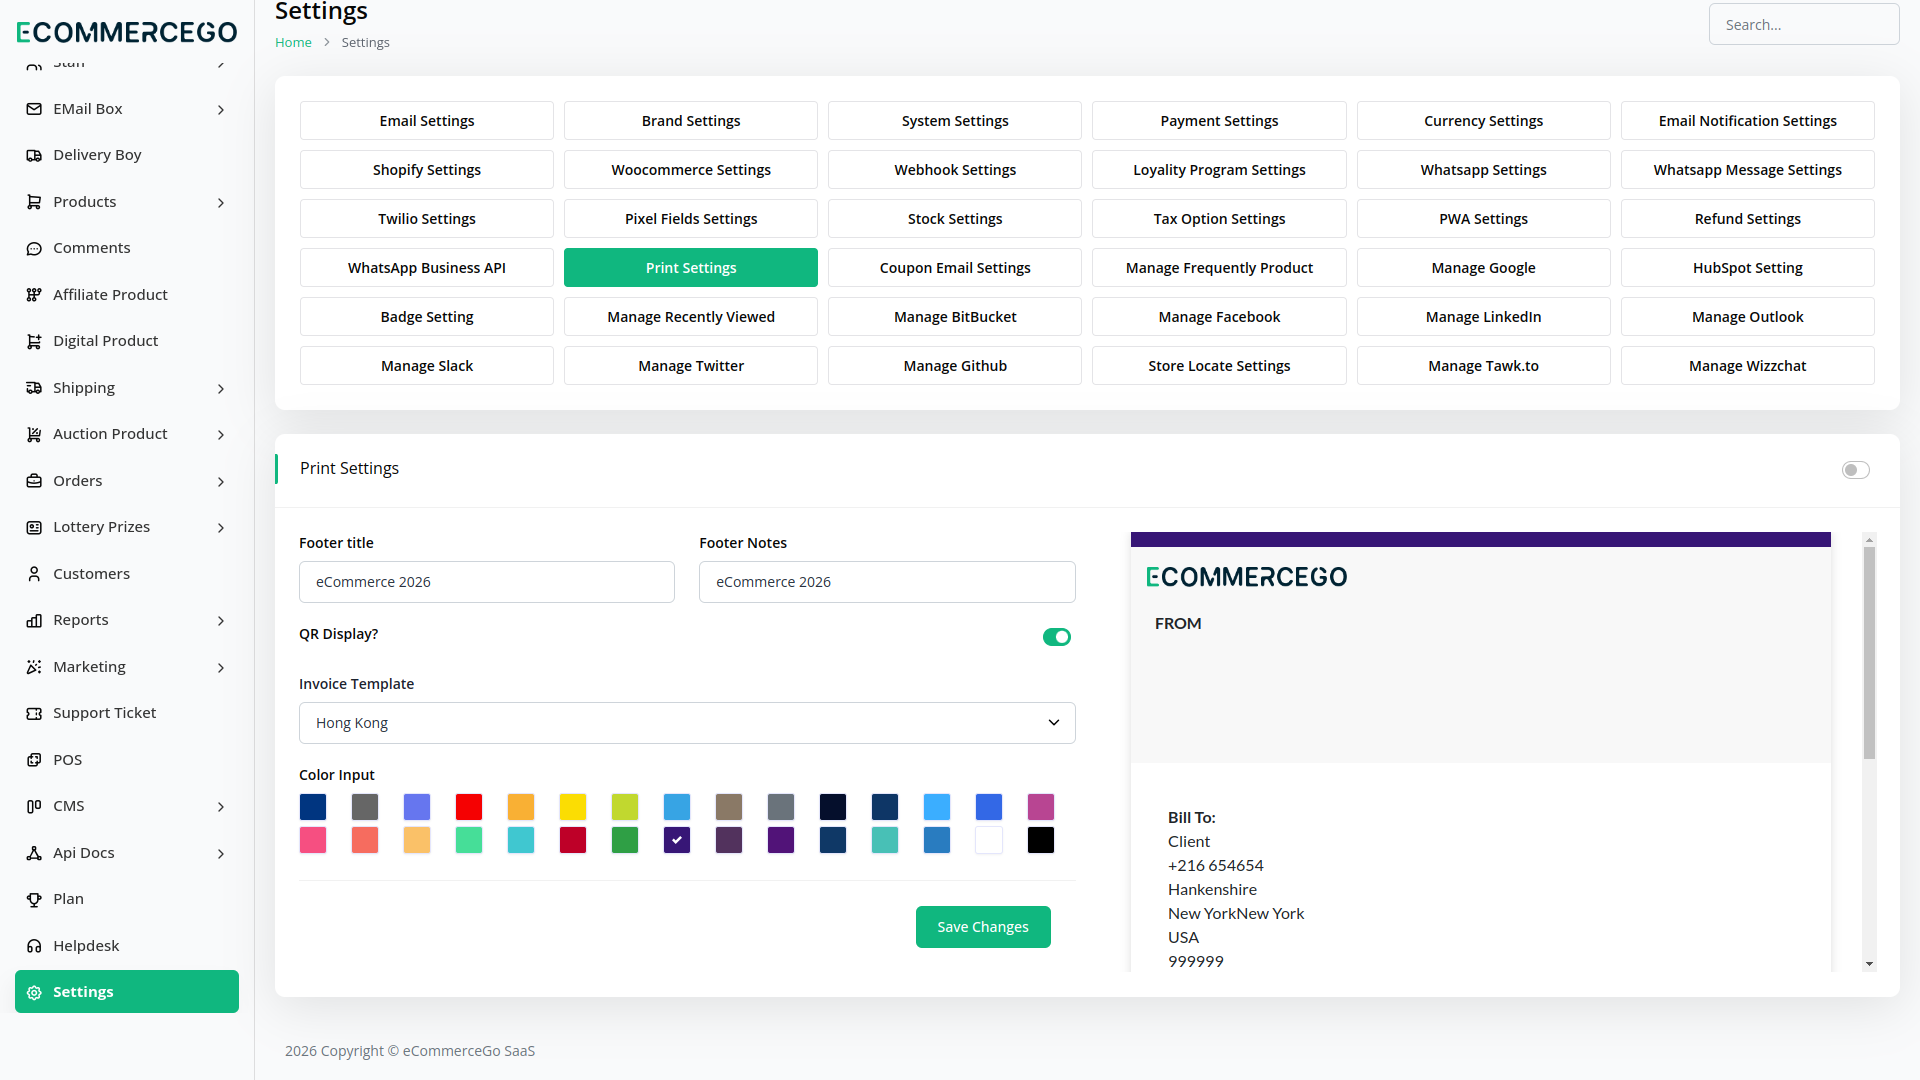Screen dimensions: 1920x1080
Task: Click the Footer title input field
Action: tap(487, 582)
